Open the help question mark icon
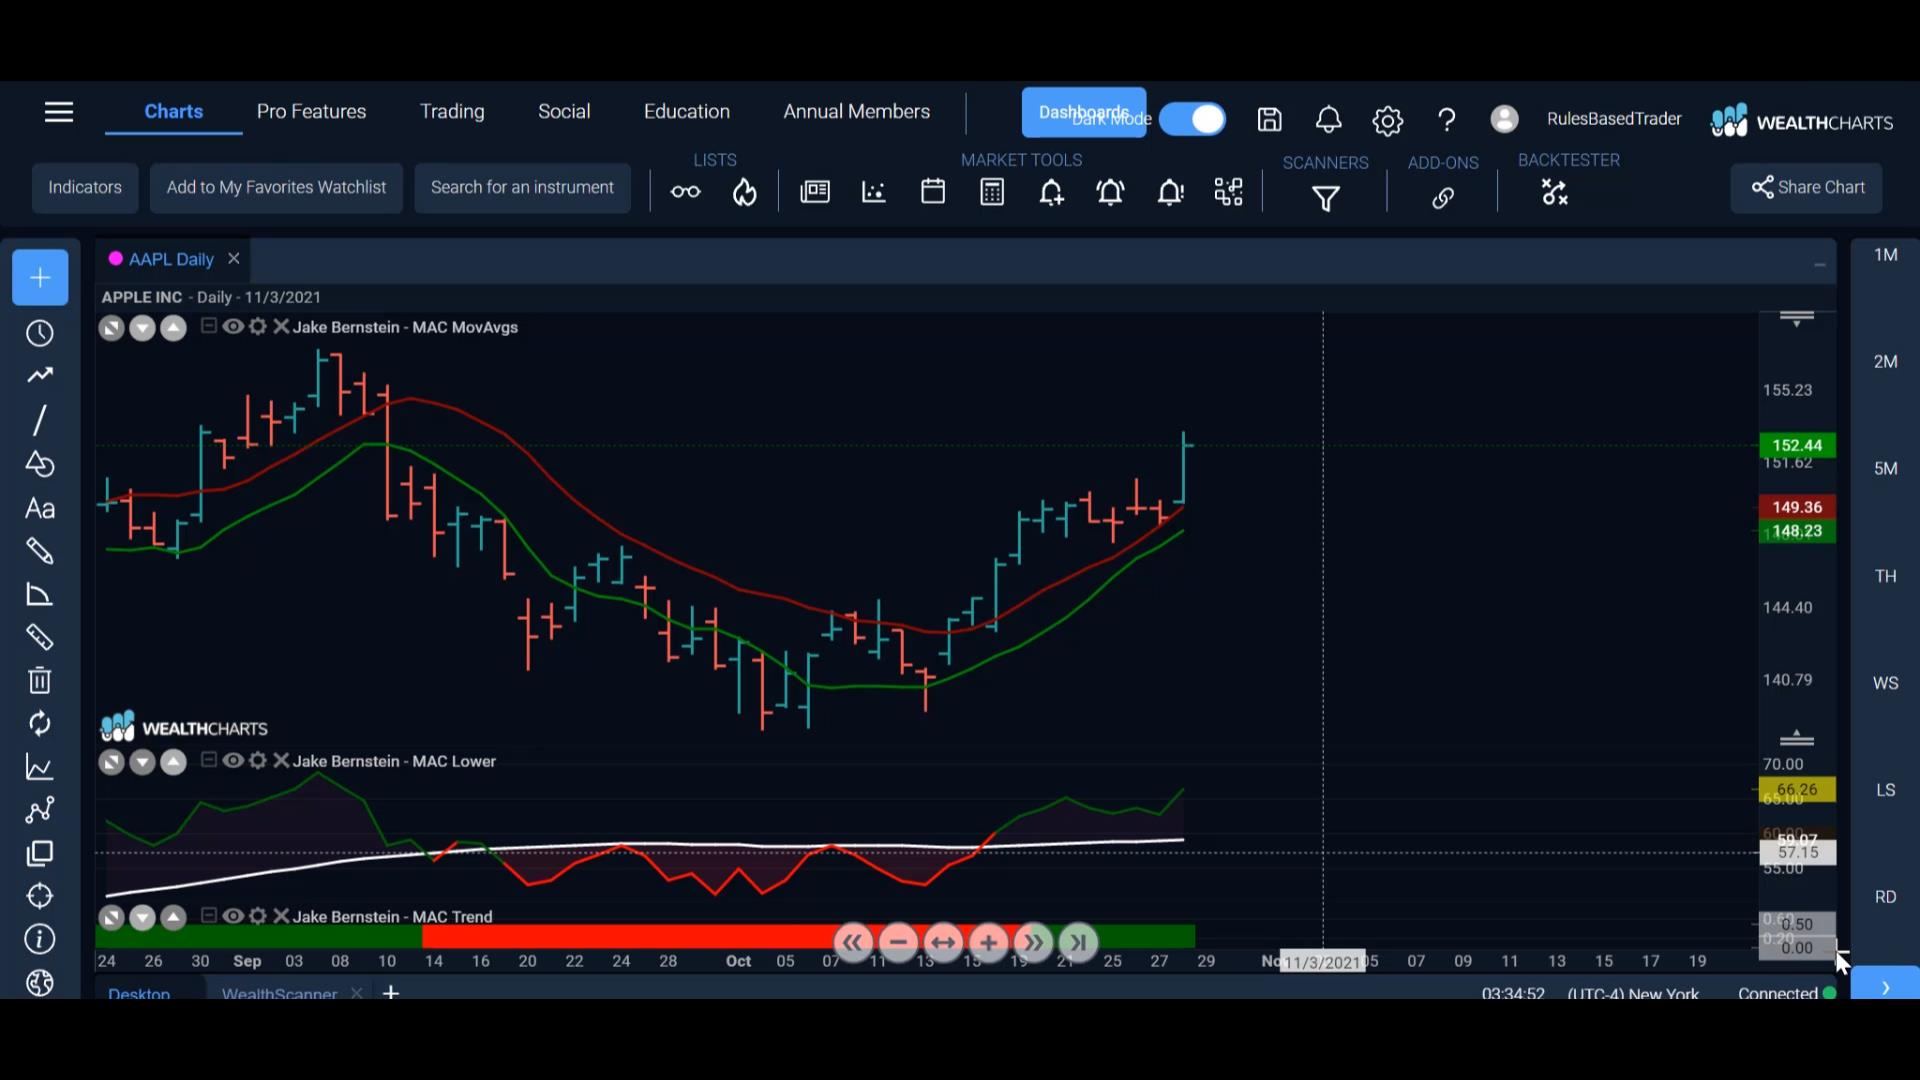1920x1080 pixels. pyautogui.click(x=1446, y=120)
